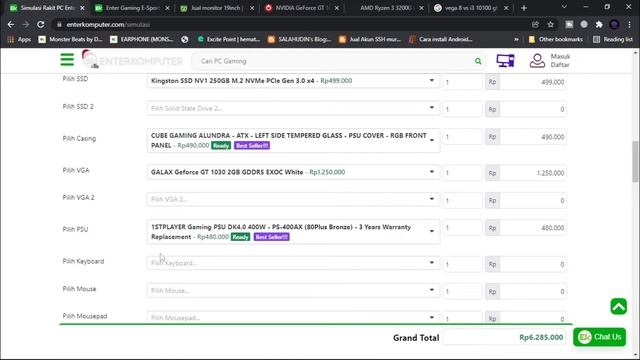This screenshot has width=640, height=360.
Task: Click the user account avatar icon
Action: pyautogui.click(x=537, y=61)
